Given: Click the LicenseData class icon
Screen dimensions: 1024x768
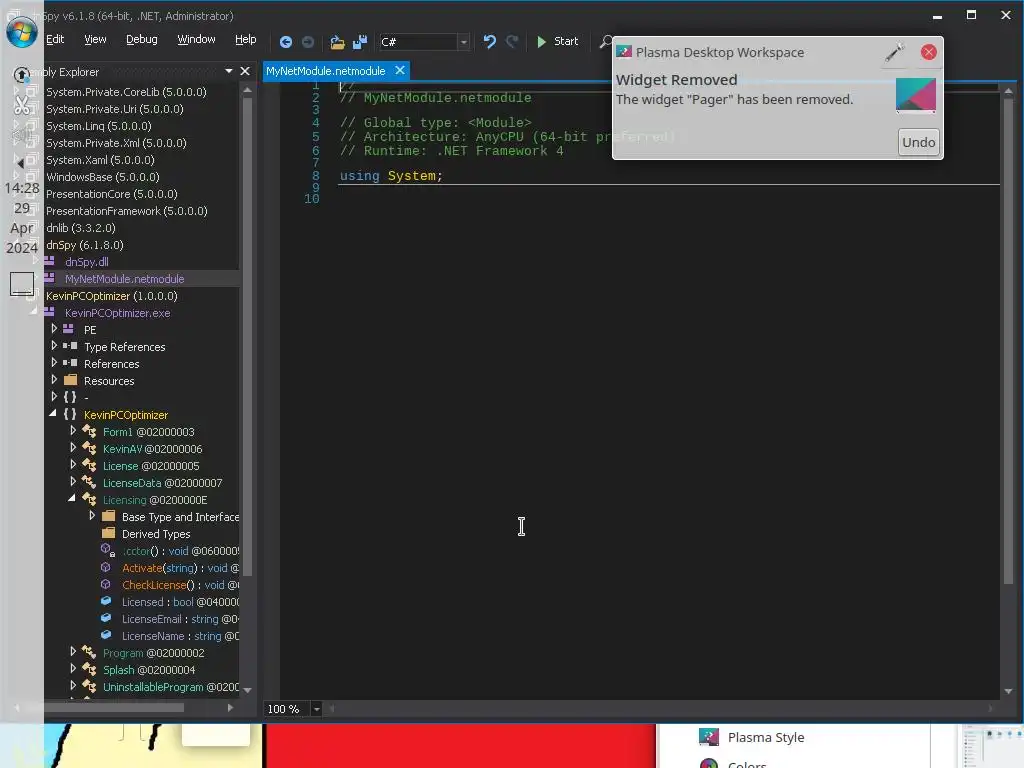Looking at the screenshot, I should pyautogui.click(x=89, y=483).
